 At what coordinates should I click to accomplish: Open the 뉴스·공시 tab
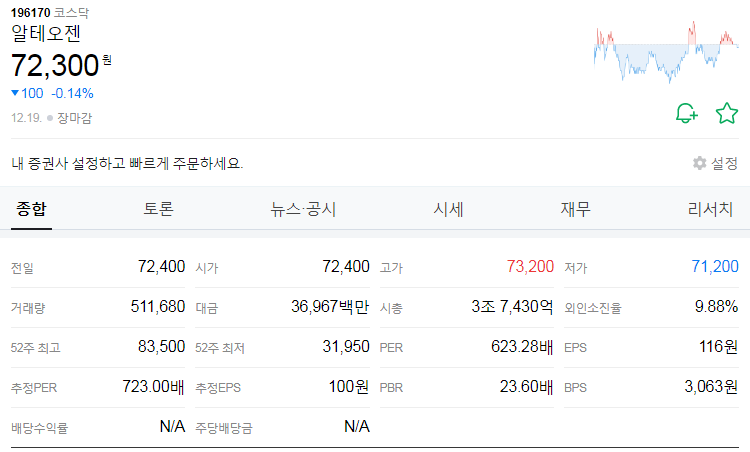(303, 209)
